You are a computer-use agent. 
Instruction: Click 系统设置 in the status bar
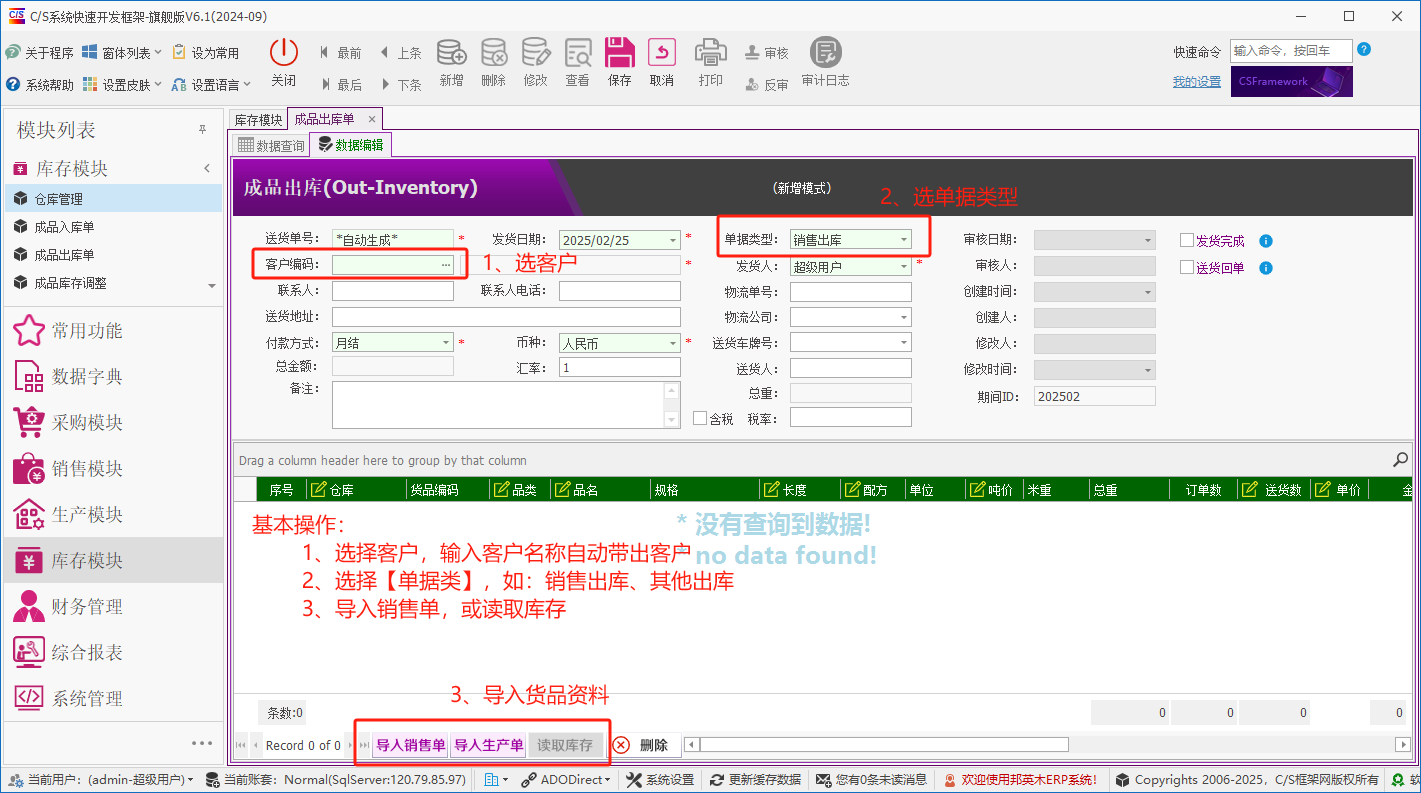[660, 780]
